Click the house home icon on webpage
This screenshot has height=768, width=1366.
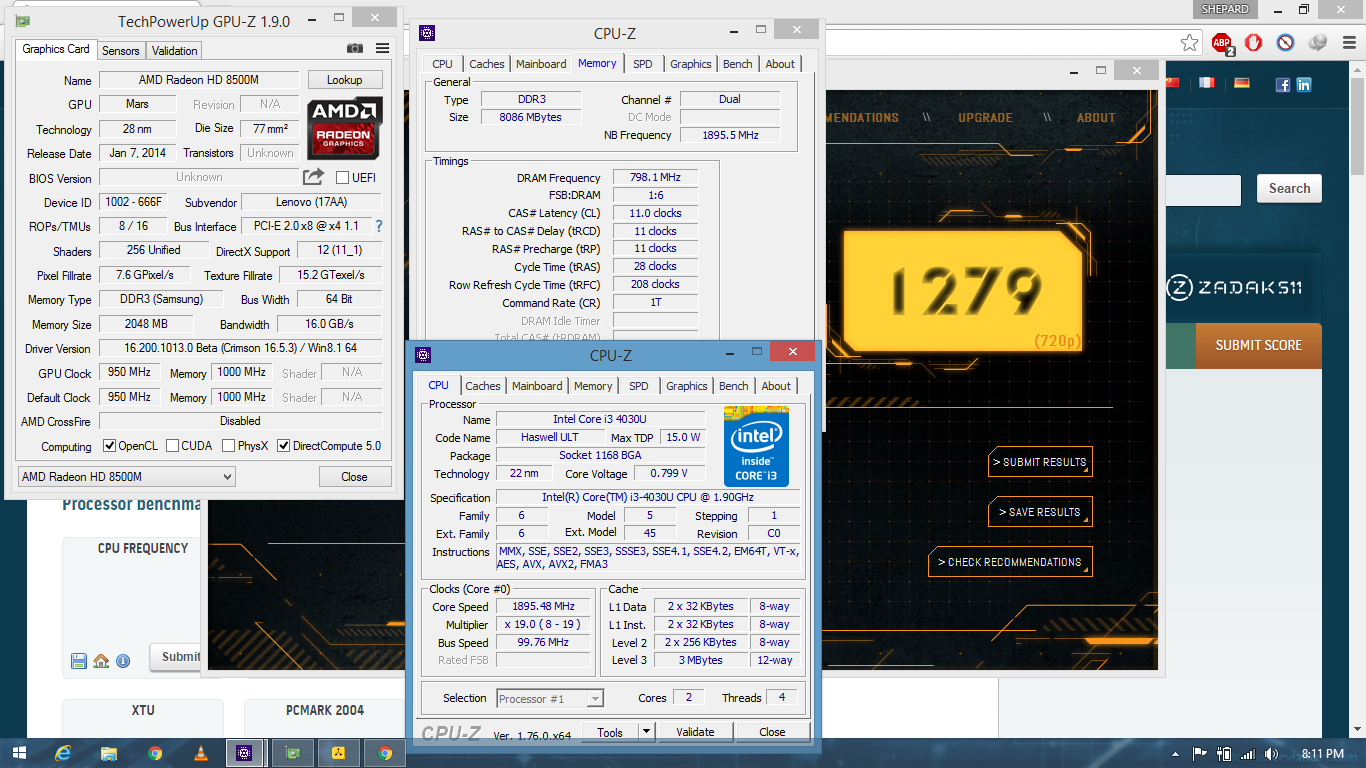pos(101,661)
